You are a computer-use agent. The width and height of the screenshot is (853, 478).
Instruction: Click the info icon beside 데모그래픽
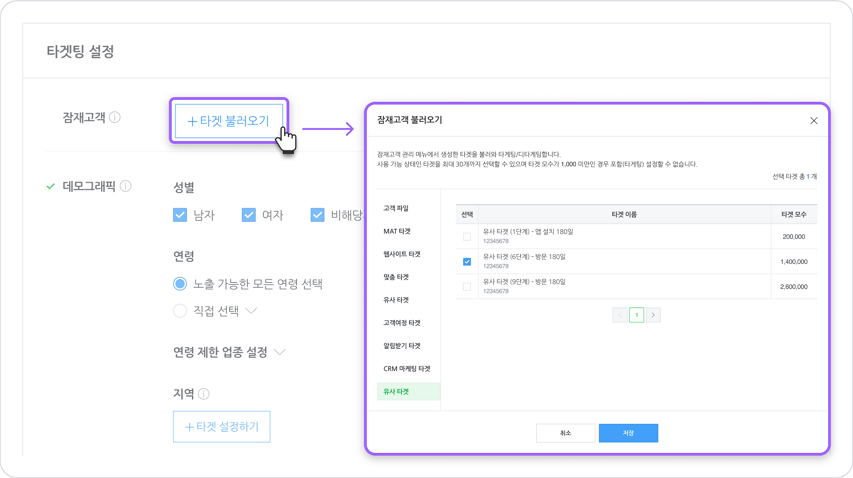[126, 186]
